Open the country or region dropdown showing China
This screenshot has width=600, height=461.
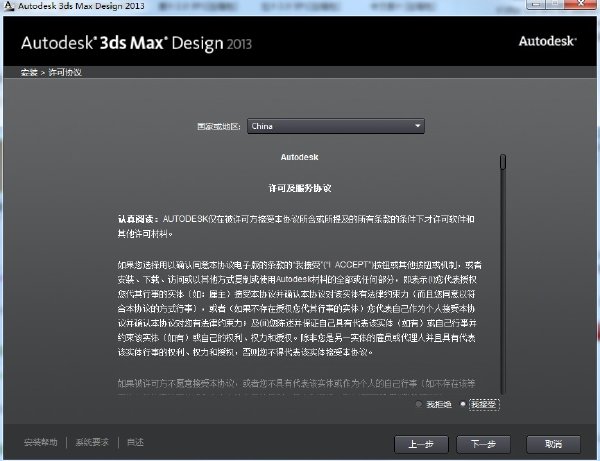pyautogui.click(x=336, y=126)
